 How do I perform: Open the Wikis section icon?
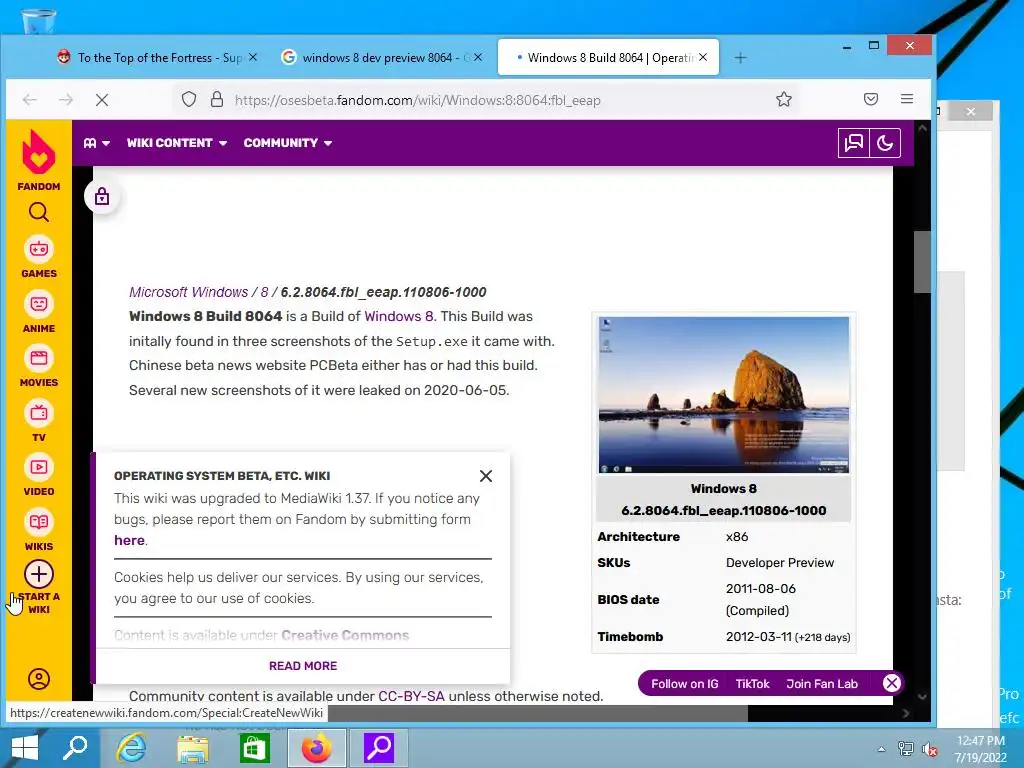click(39, 522)
